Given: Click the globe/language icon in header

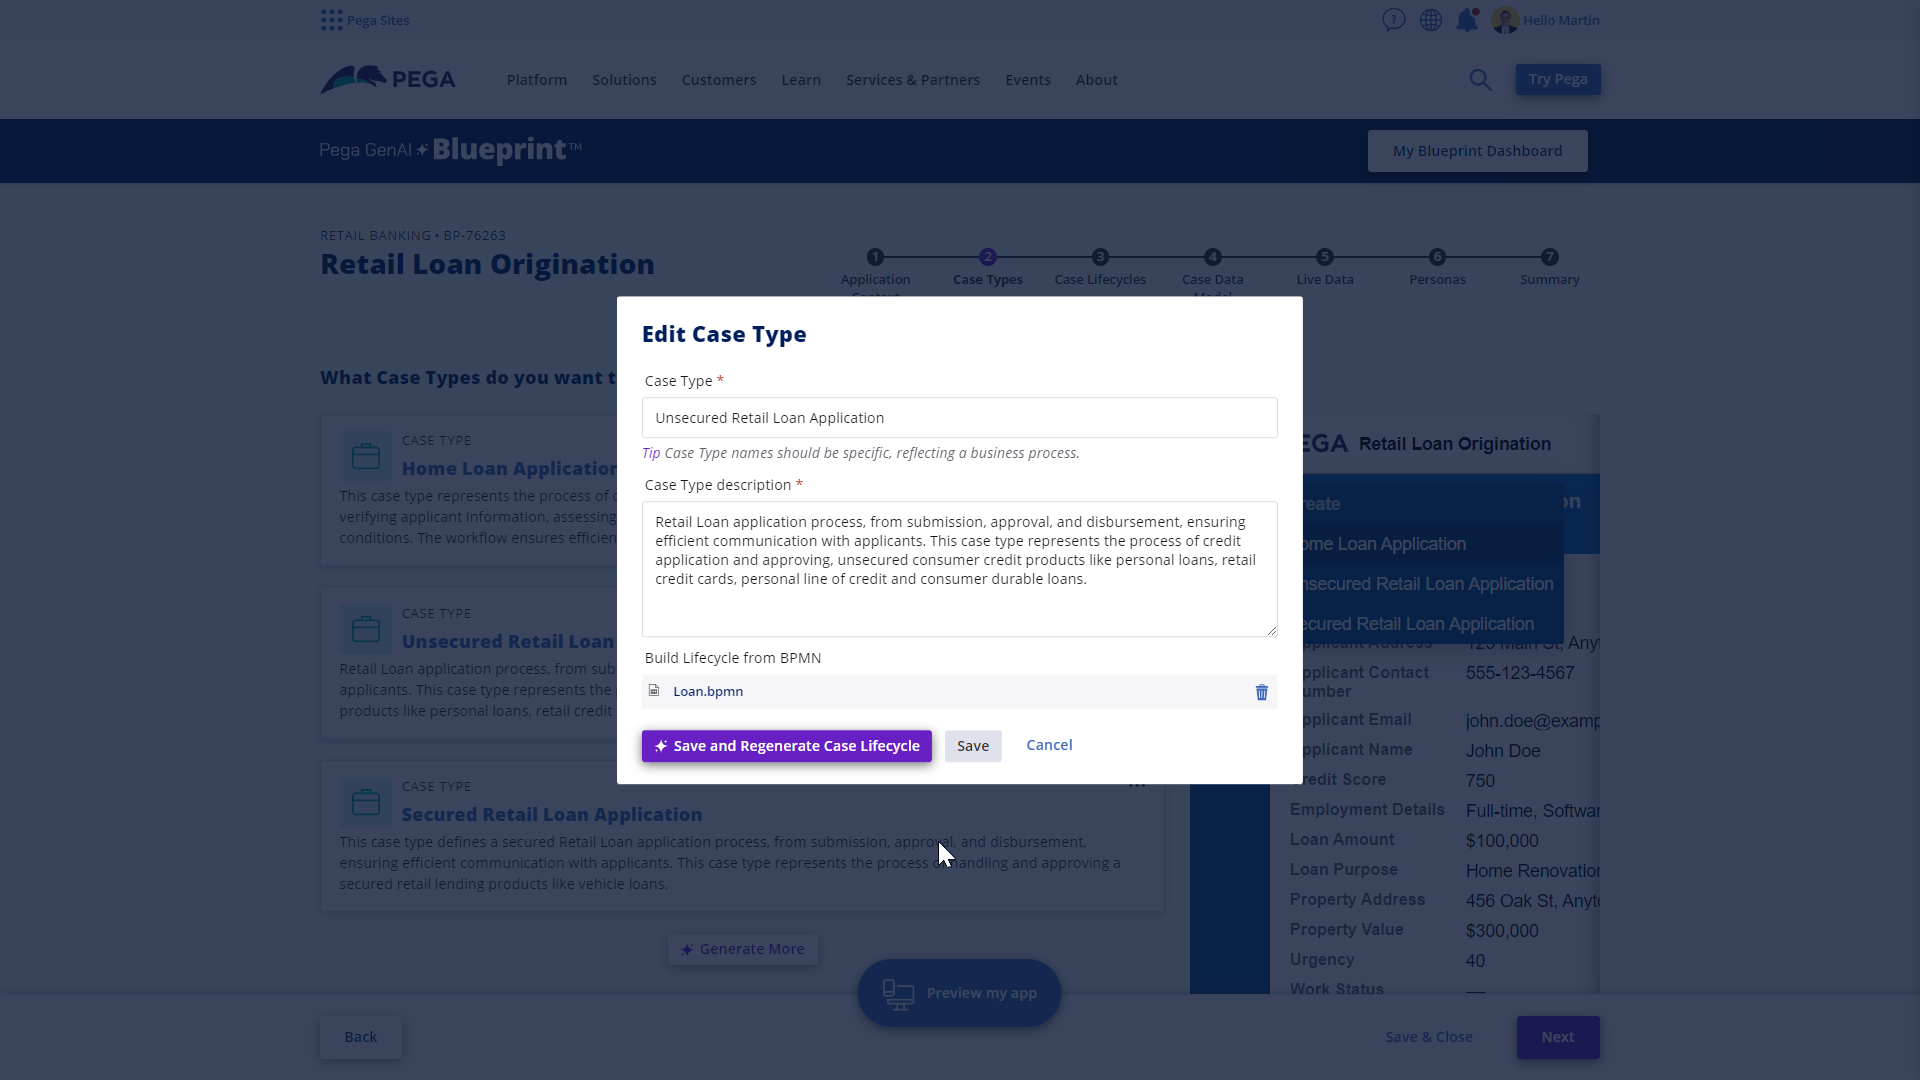Looking at the screenshot, I should (x=1431, y=20).
